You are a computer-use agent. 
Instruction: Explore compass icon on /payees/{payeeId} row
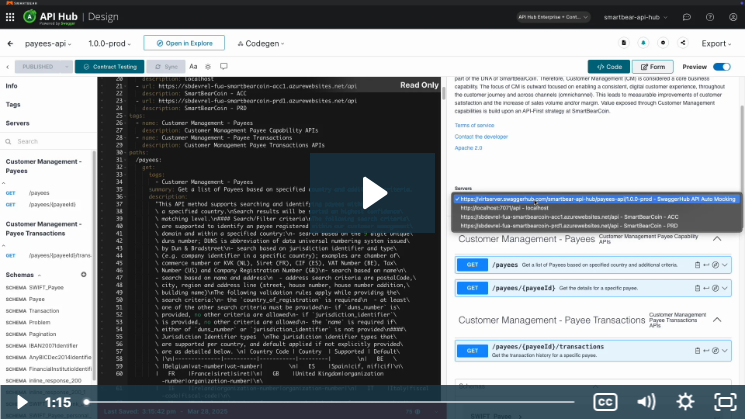tap(715, 288)
